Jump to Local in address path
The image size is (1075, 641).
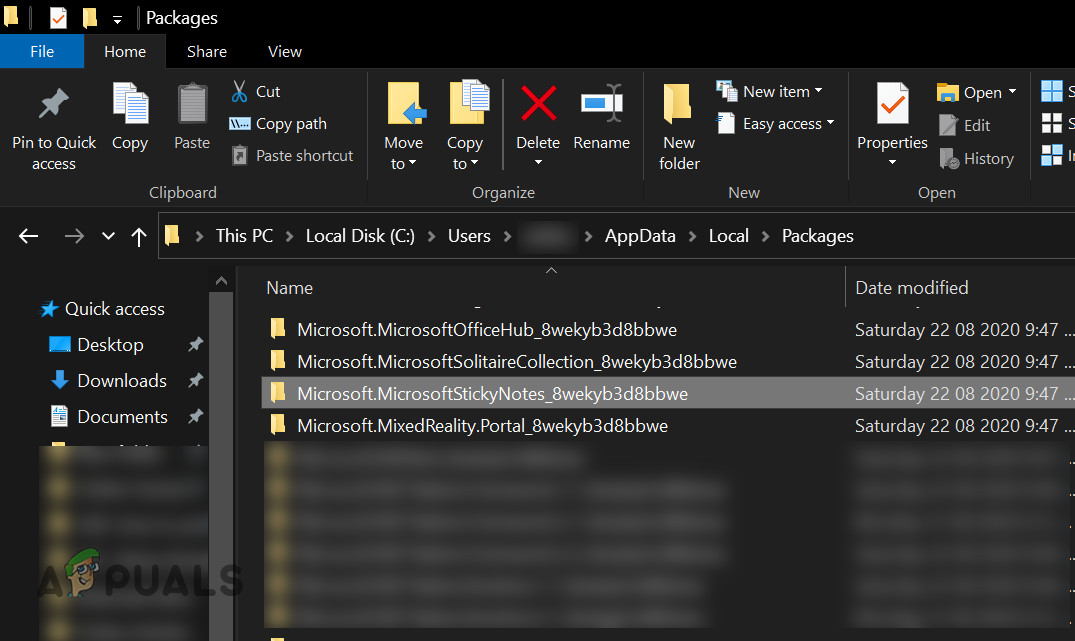click(x=728, y=236)
